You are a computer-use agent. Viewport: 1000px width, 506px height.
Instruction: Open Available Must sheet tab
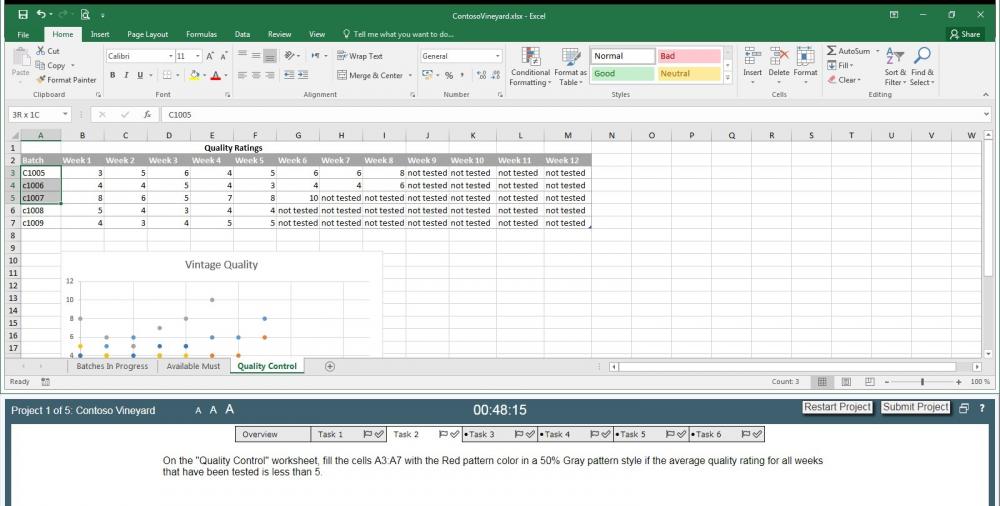tap(193, 366)
